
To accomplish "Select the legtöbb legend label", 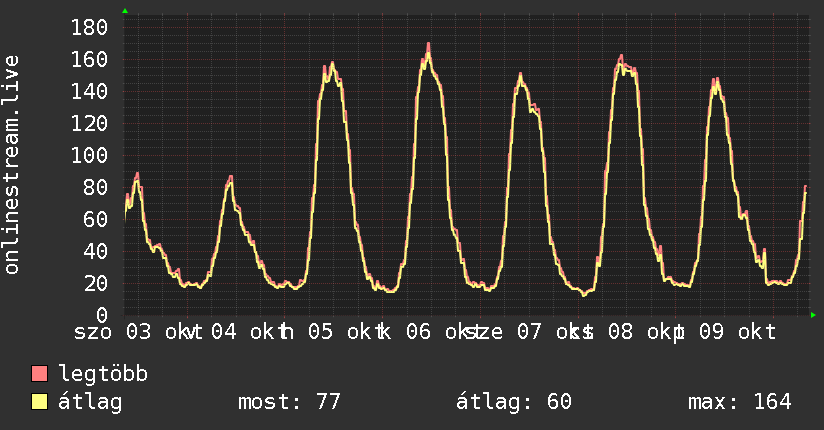I will pyautogui.click(x=103, y=374).
